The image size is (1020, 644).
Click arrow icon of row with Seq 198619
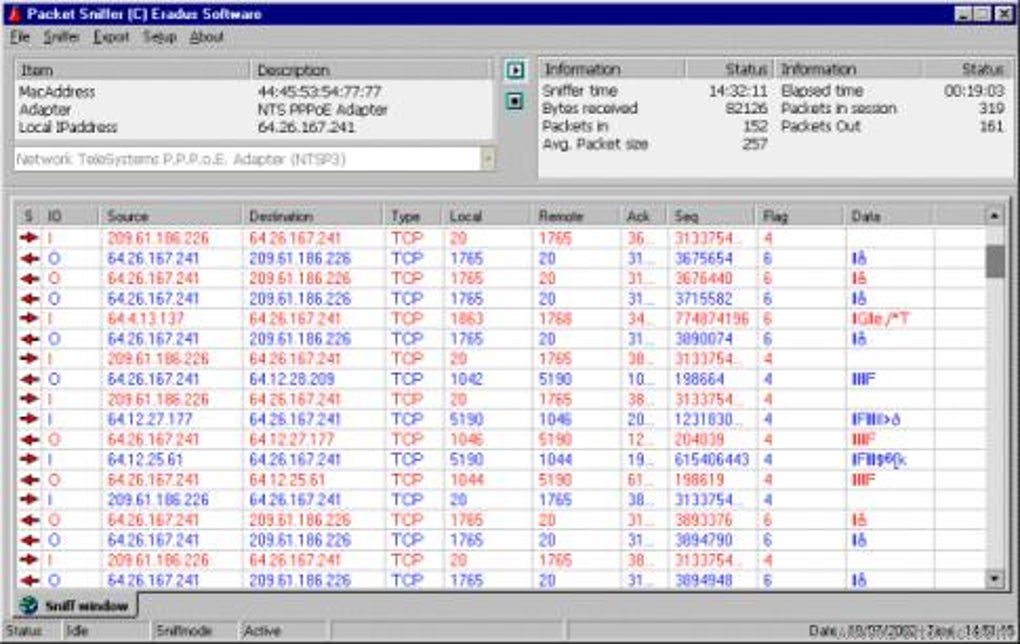pos(29,479)
